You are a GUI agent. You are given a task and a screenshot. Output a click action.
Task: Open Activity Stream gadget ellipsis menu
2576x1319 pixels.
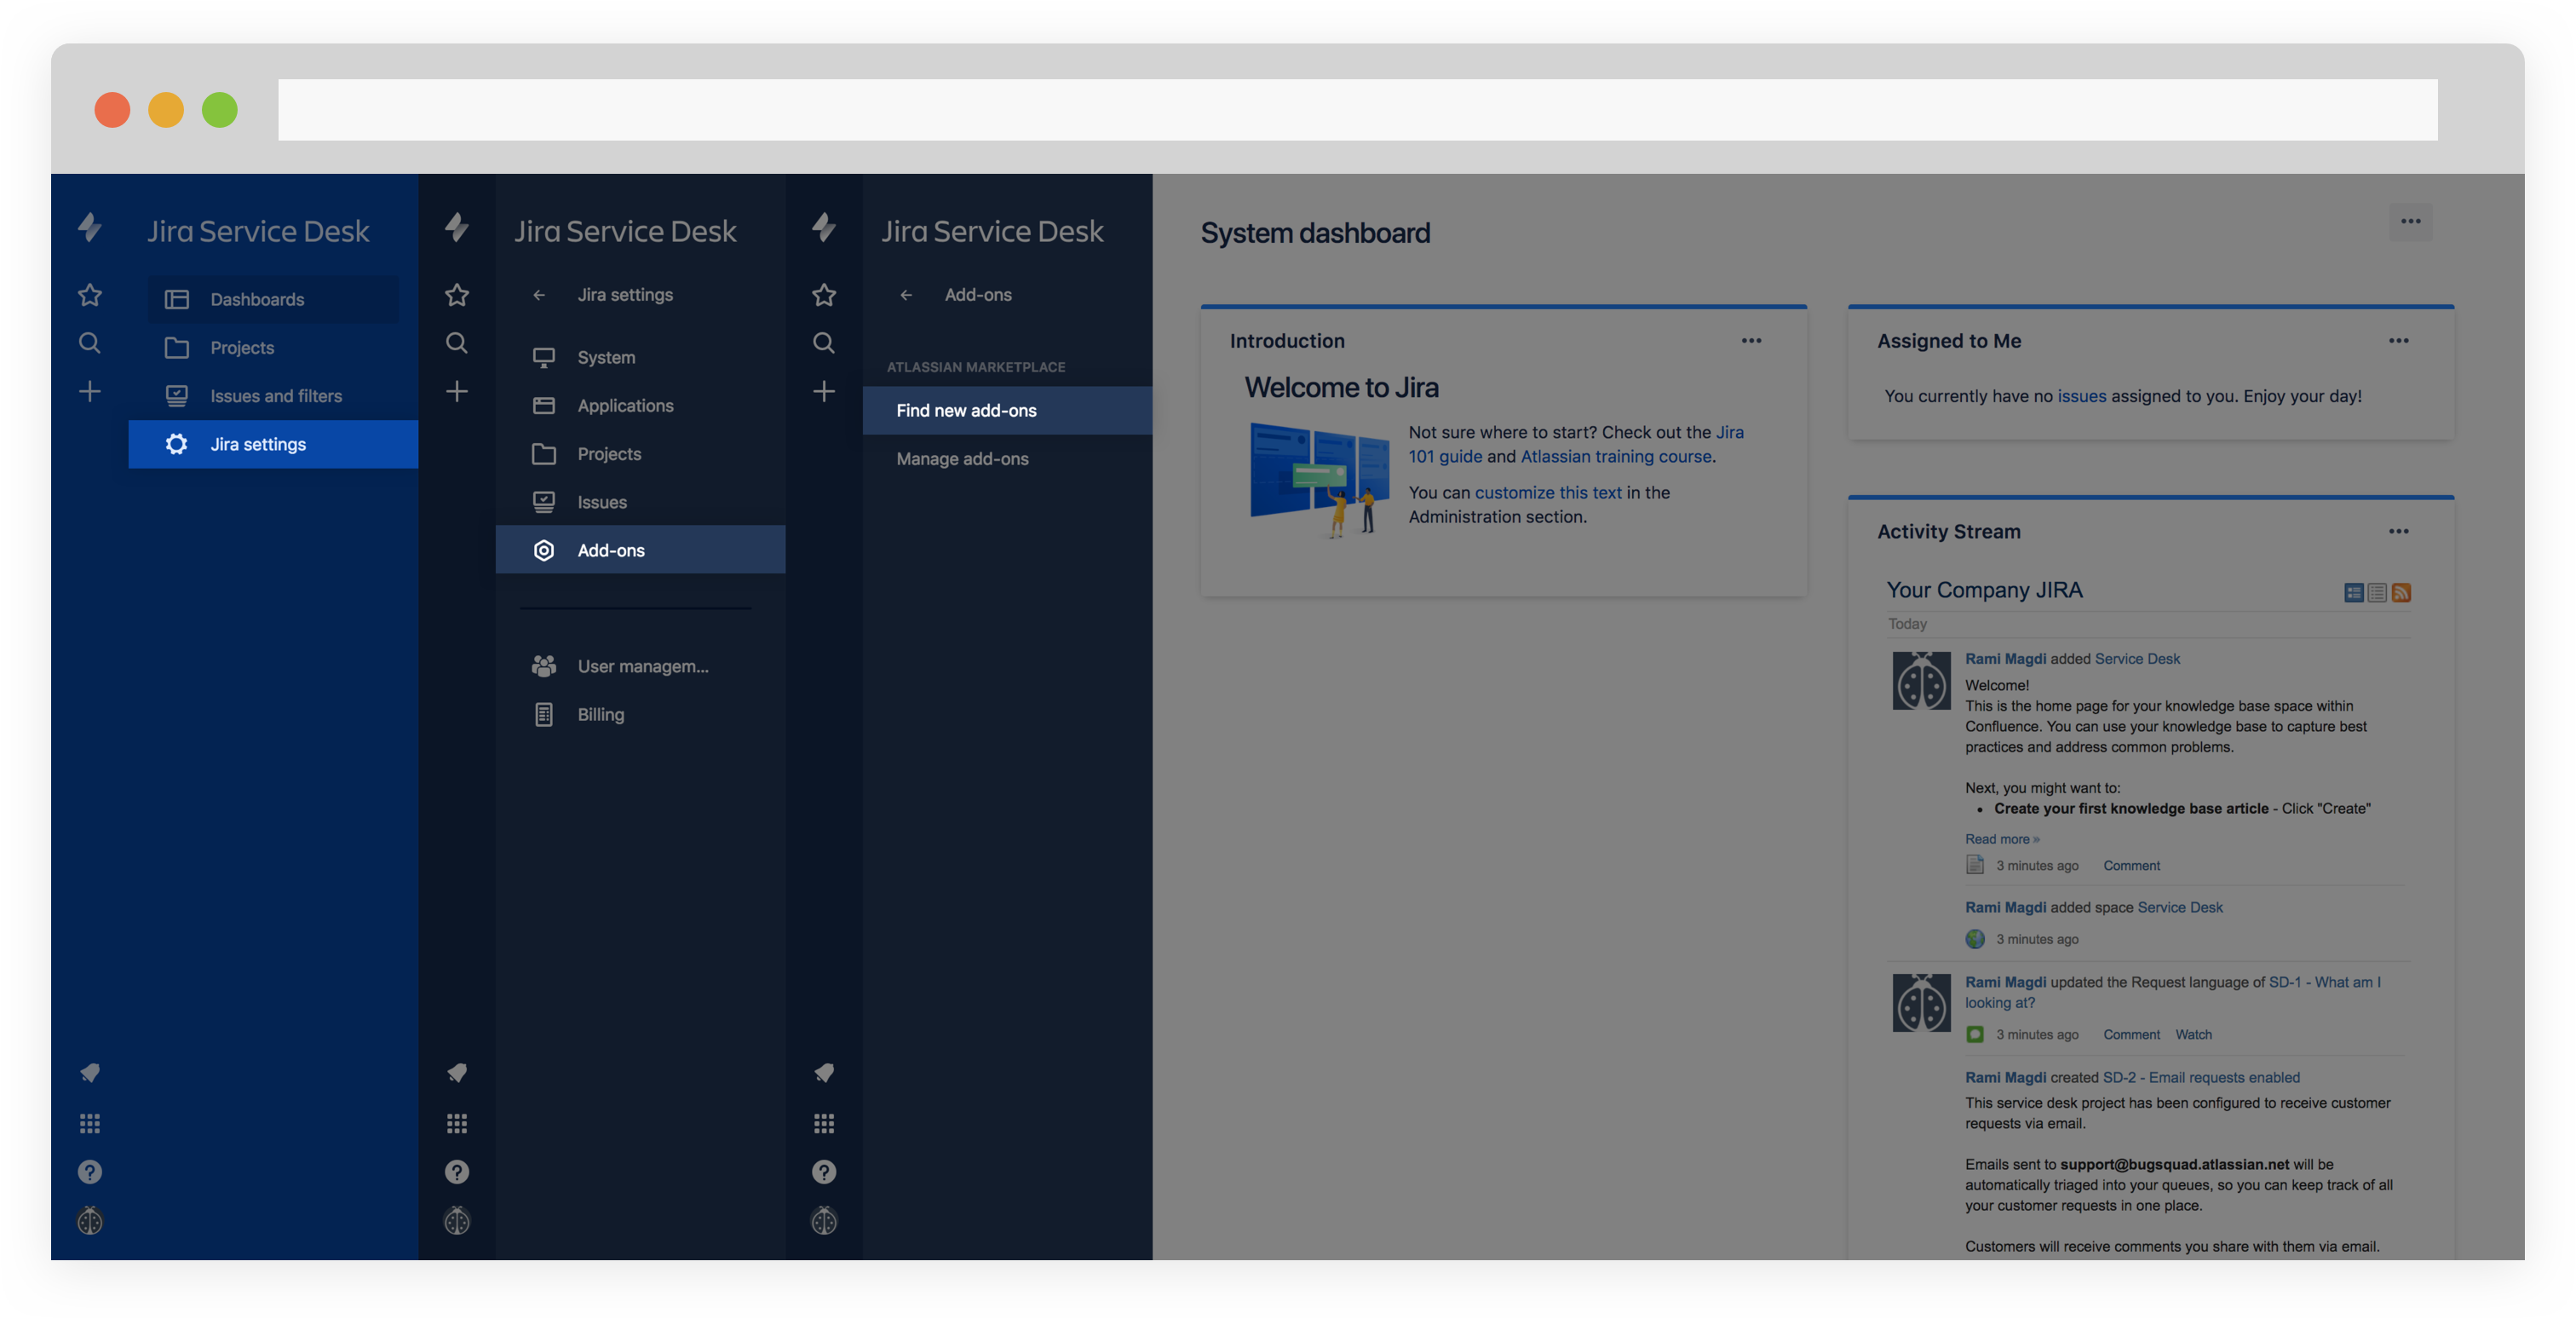coord(2398,532)
